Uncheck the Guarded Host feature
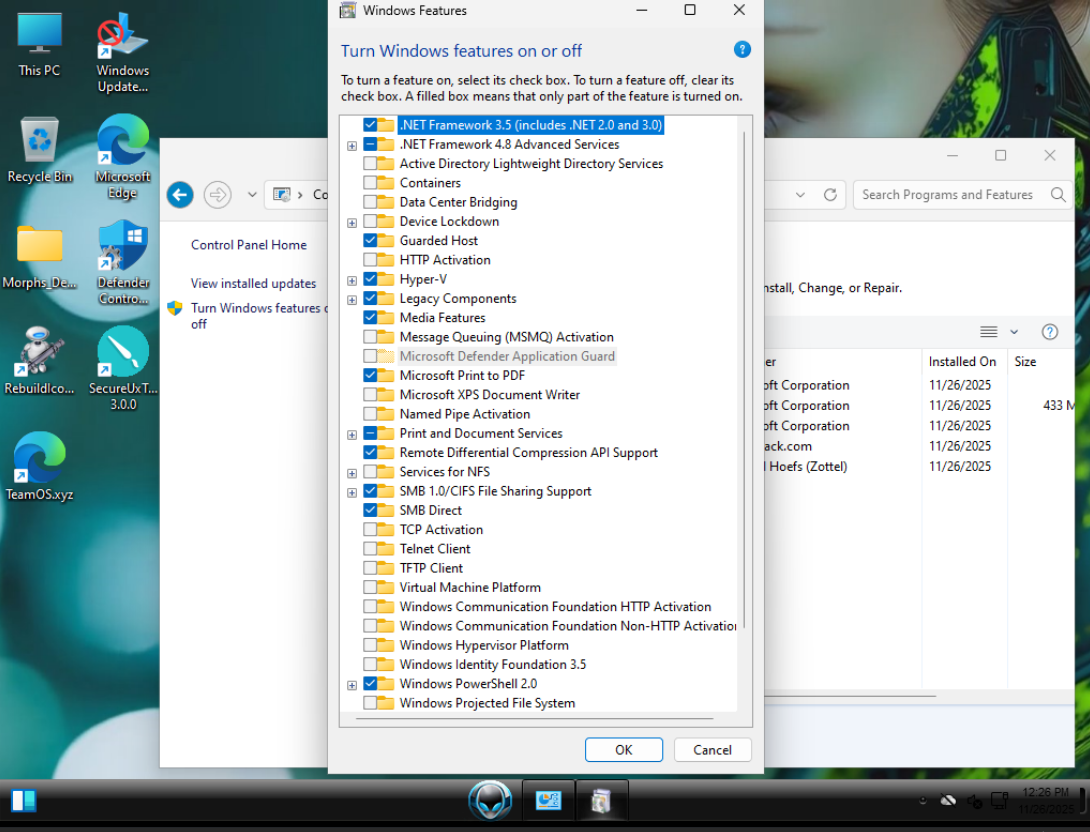The width and height of the screenshot is (1090, 832). (x=371, y=241)
